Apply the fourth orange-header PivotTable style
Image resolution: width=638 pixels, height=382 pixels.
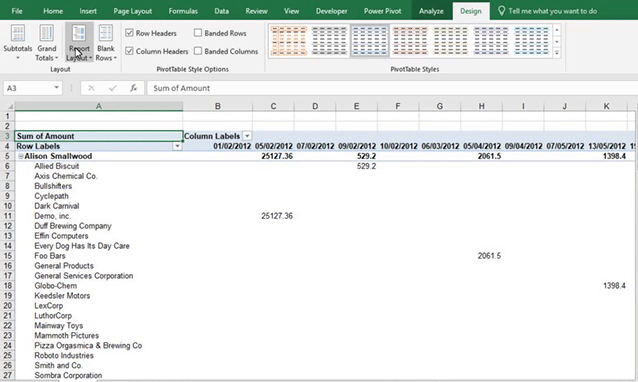[x=410, y=41]
